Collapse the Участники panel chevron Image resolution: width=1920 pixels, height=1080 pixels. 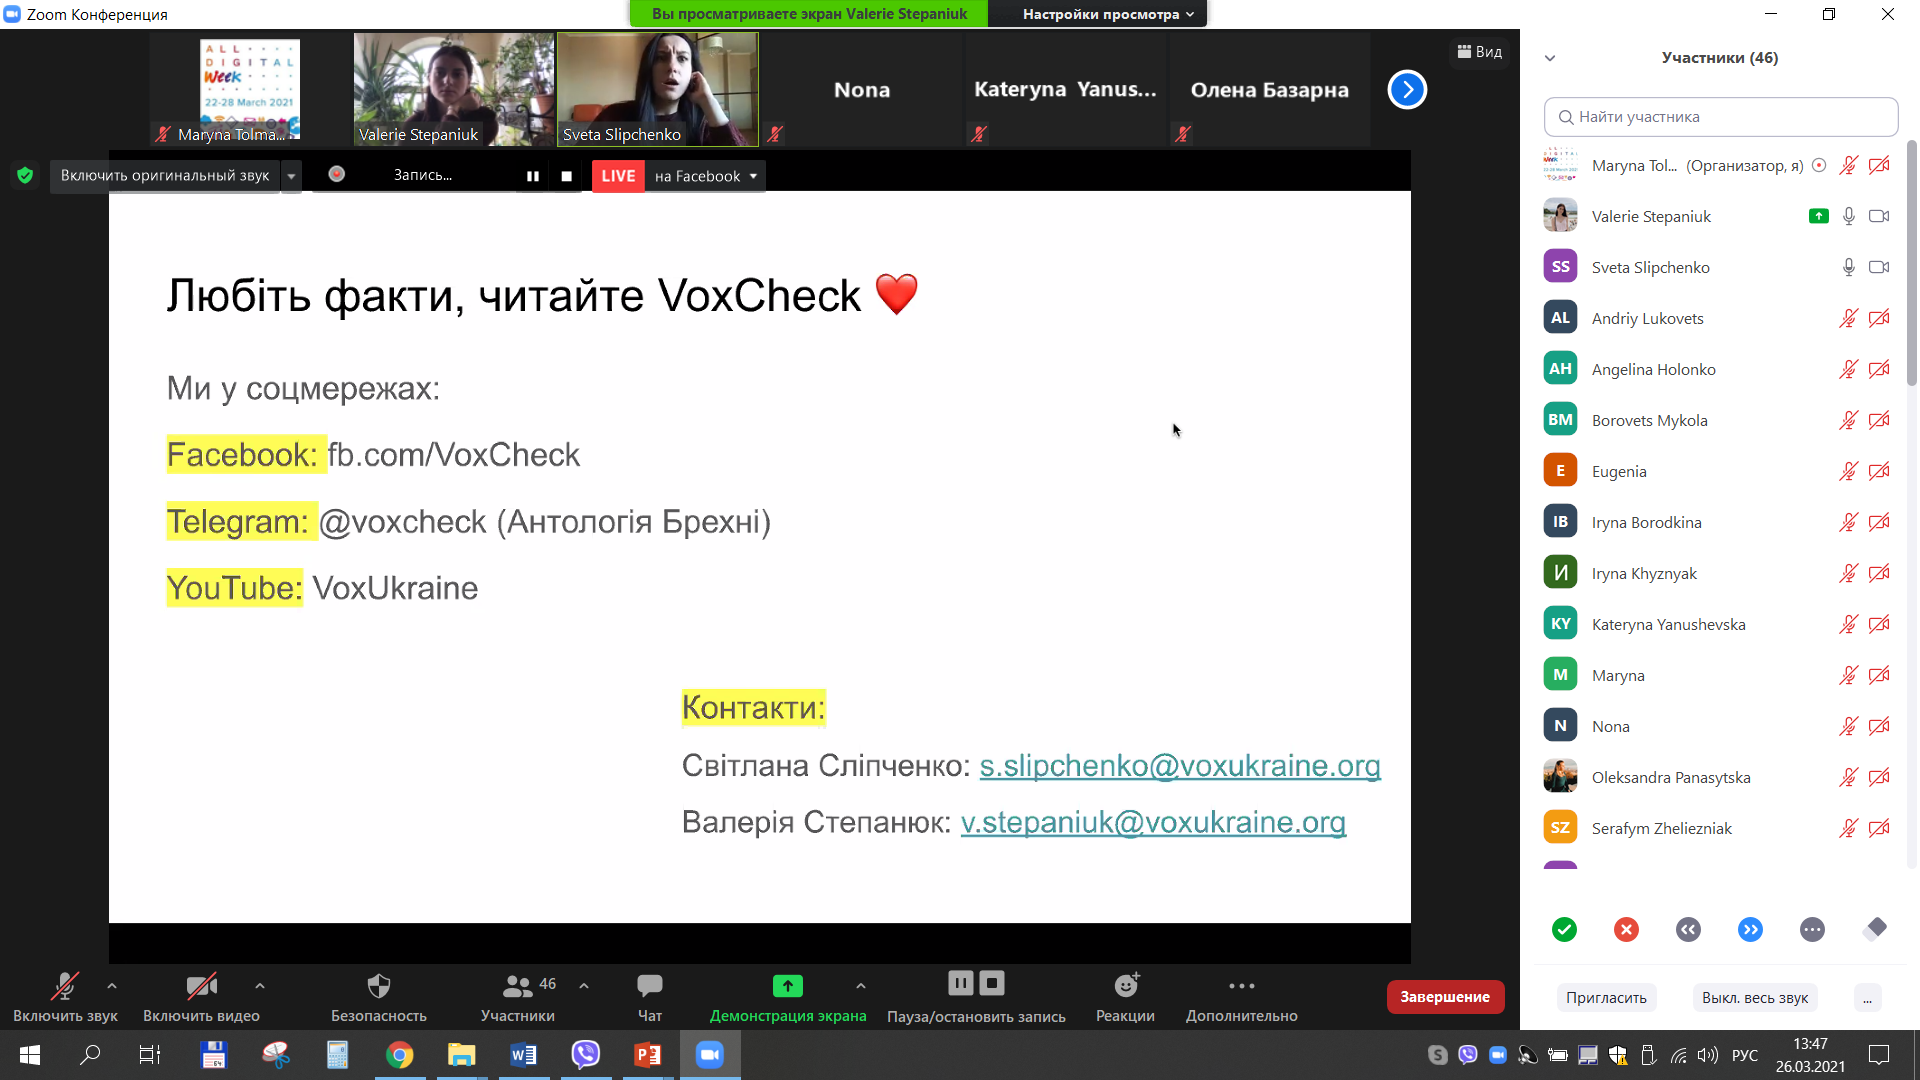click(1550, 58)
